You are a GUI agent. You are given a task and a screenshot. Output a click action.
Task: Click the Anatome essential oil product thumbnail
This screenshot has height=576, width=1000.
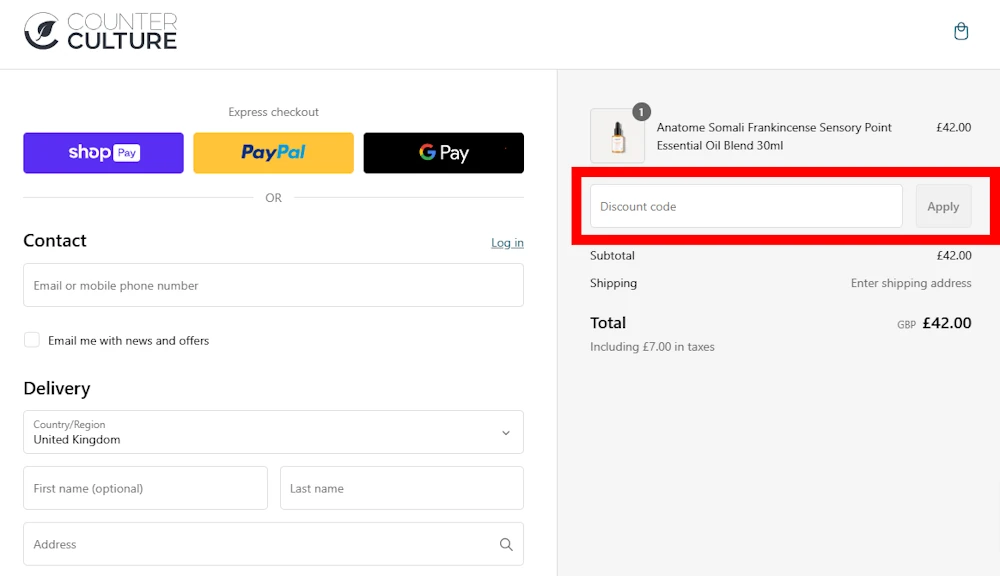coord(617,136)
